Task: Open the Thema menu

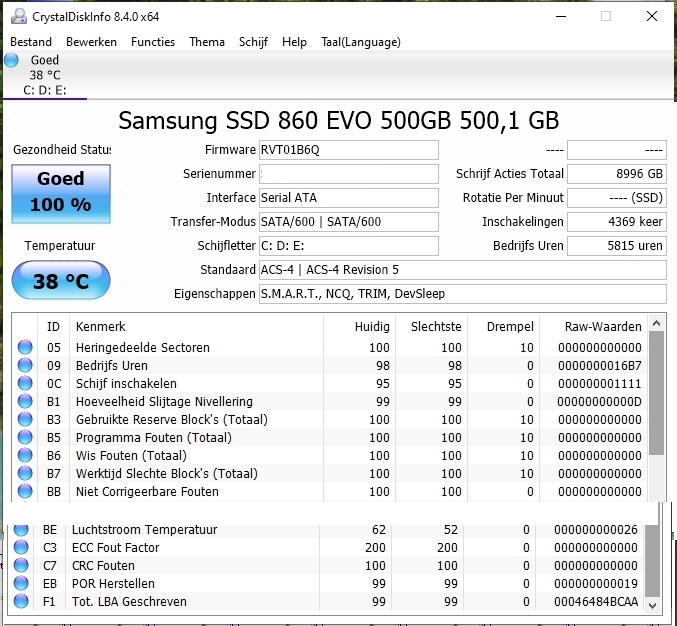Action: 207,42
